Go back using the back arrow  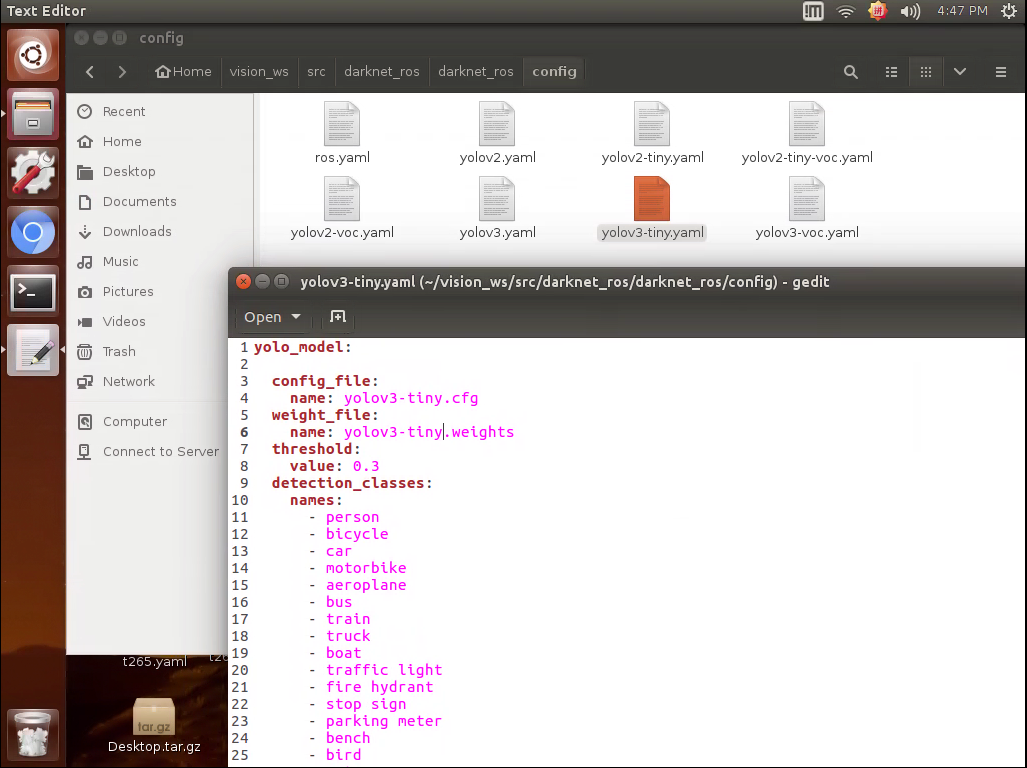click(x=90, y=72)
